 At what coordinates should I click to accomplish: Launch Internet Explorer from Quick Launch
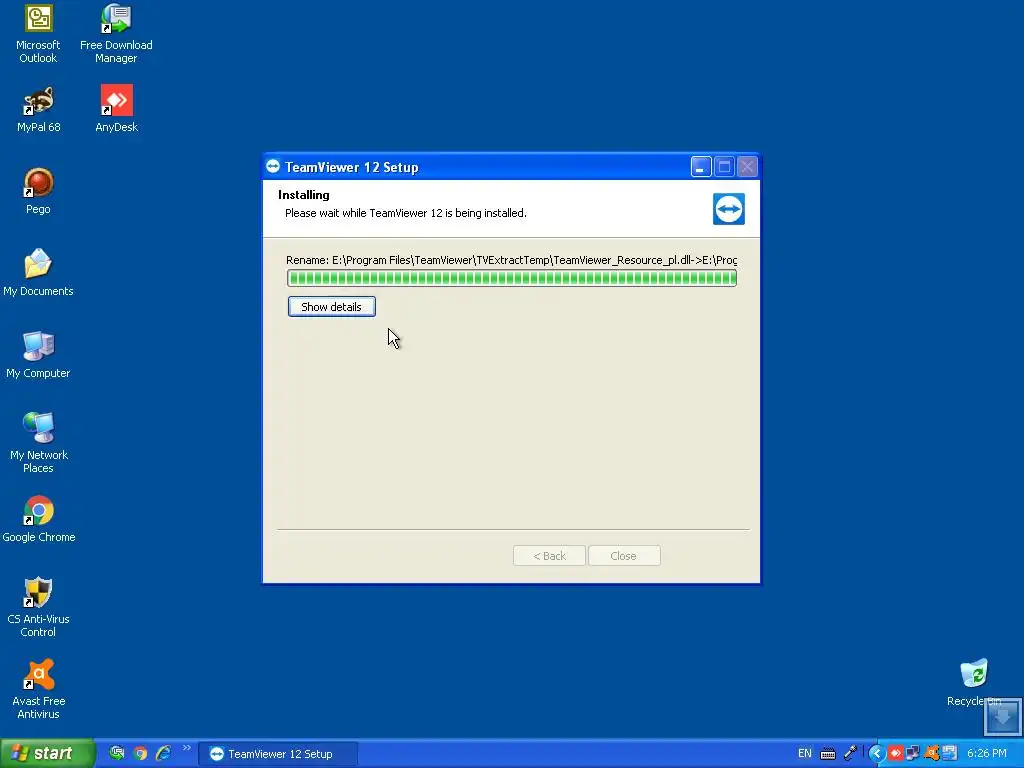[163, 753]
